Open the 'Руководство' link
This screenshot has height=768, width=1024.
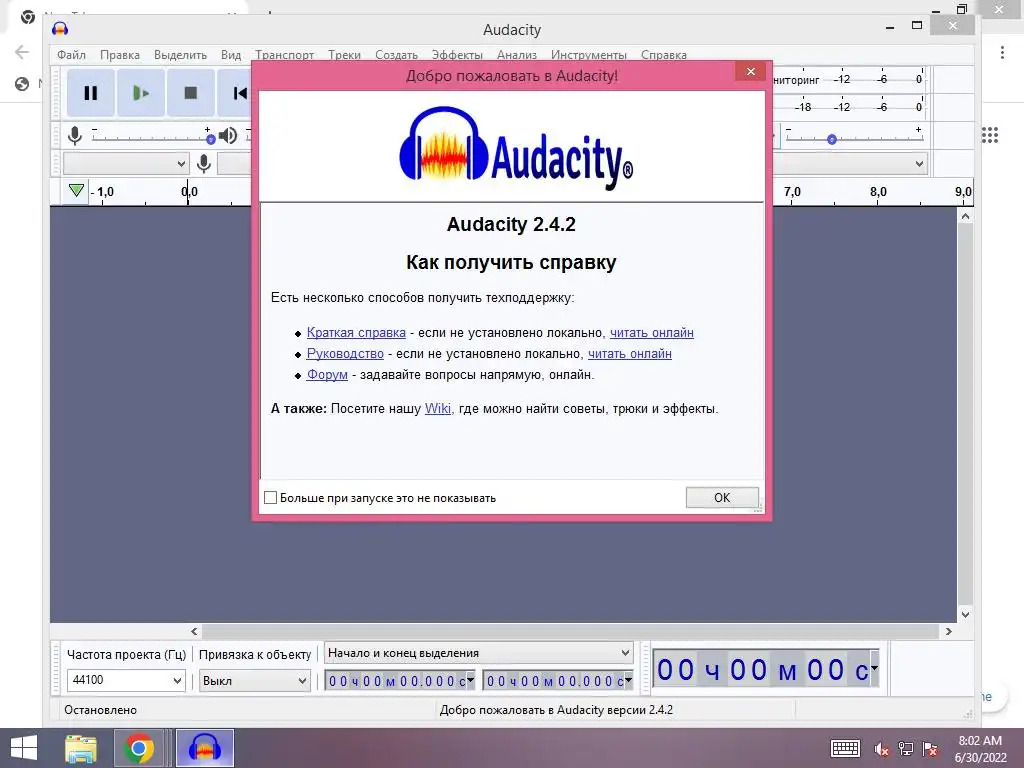click(345, 353)
